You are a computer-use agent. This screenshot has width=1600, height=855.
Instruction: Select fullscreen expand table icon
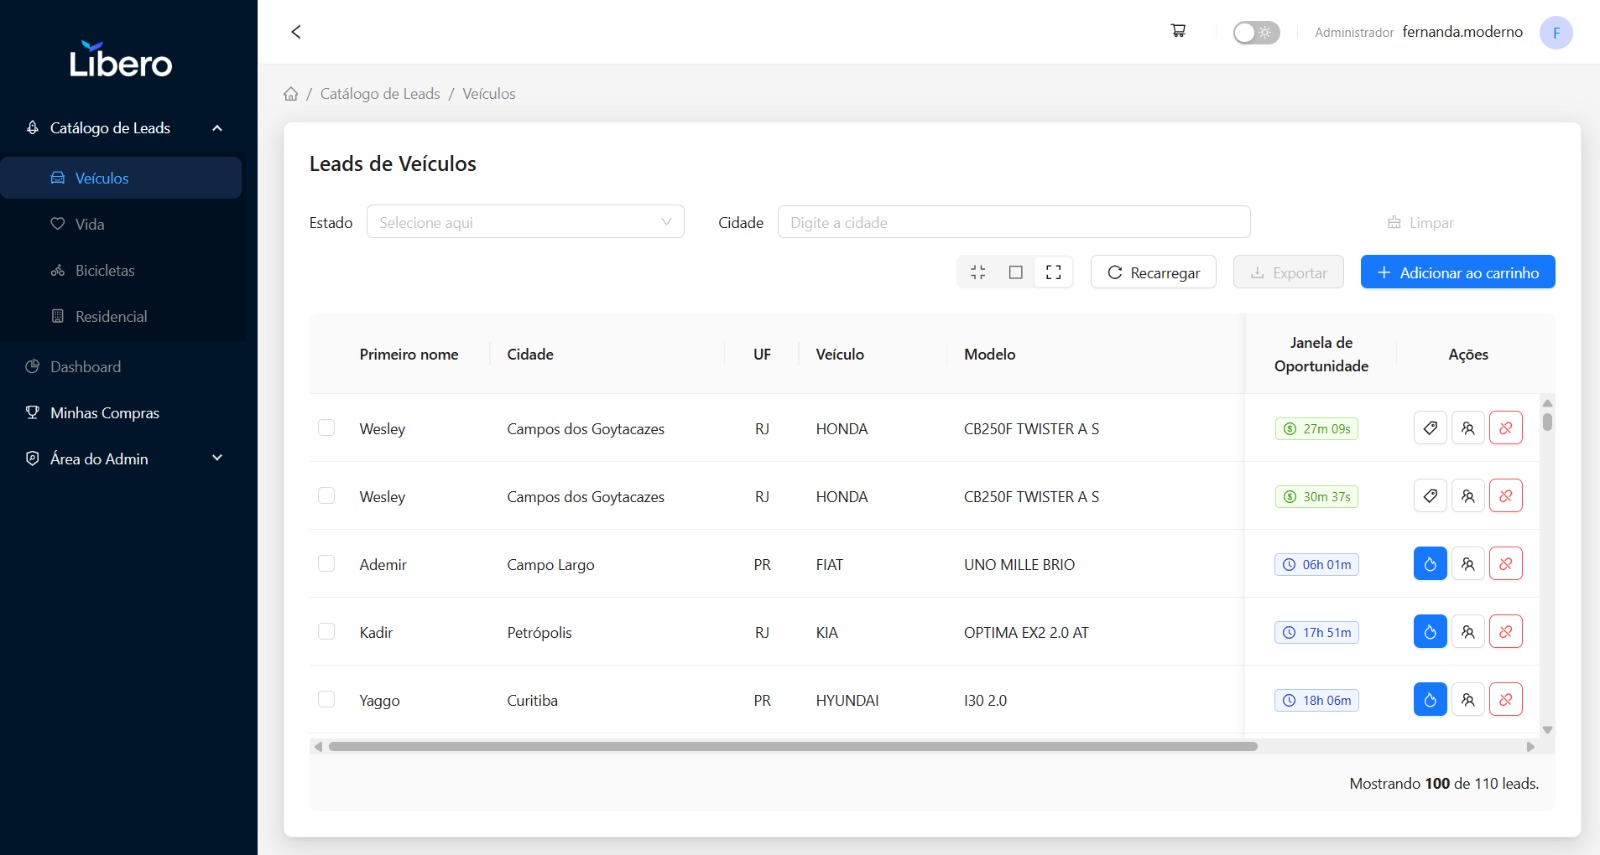[1053, 272]
